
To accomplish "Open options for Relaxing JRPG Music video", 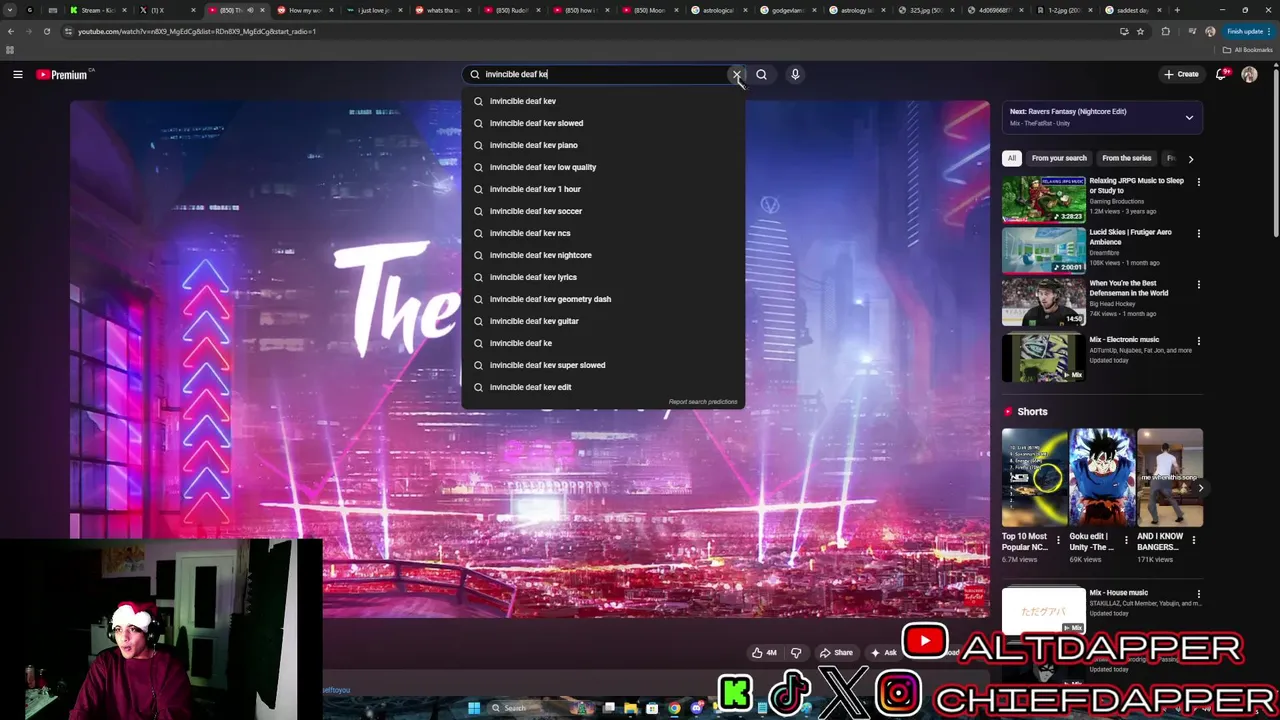I will click(1198, 182).
